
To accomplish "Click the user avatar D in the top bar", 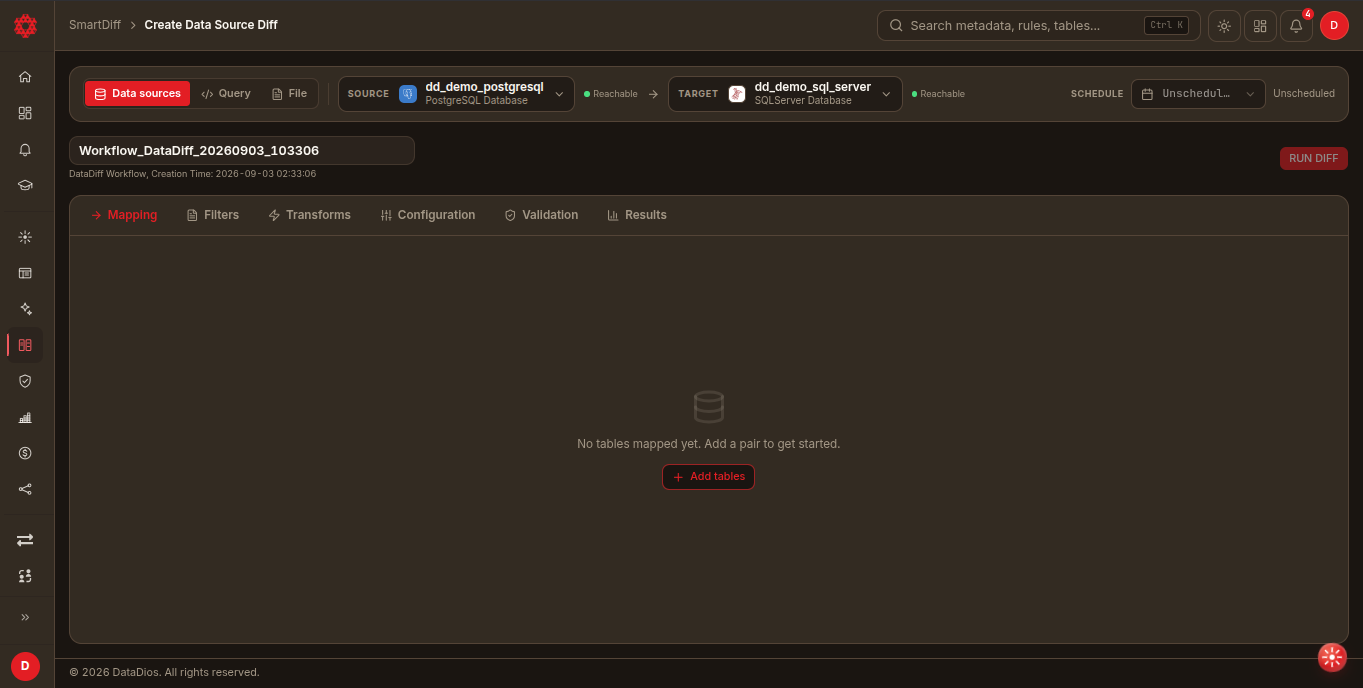I will click(1334, 26).
